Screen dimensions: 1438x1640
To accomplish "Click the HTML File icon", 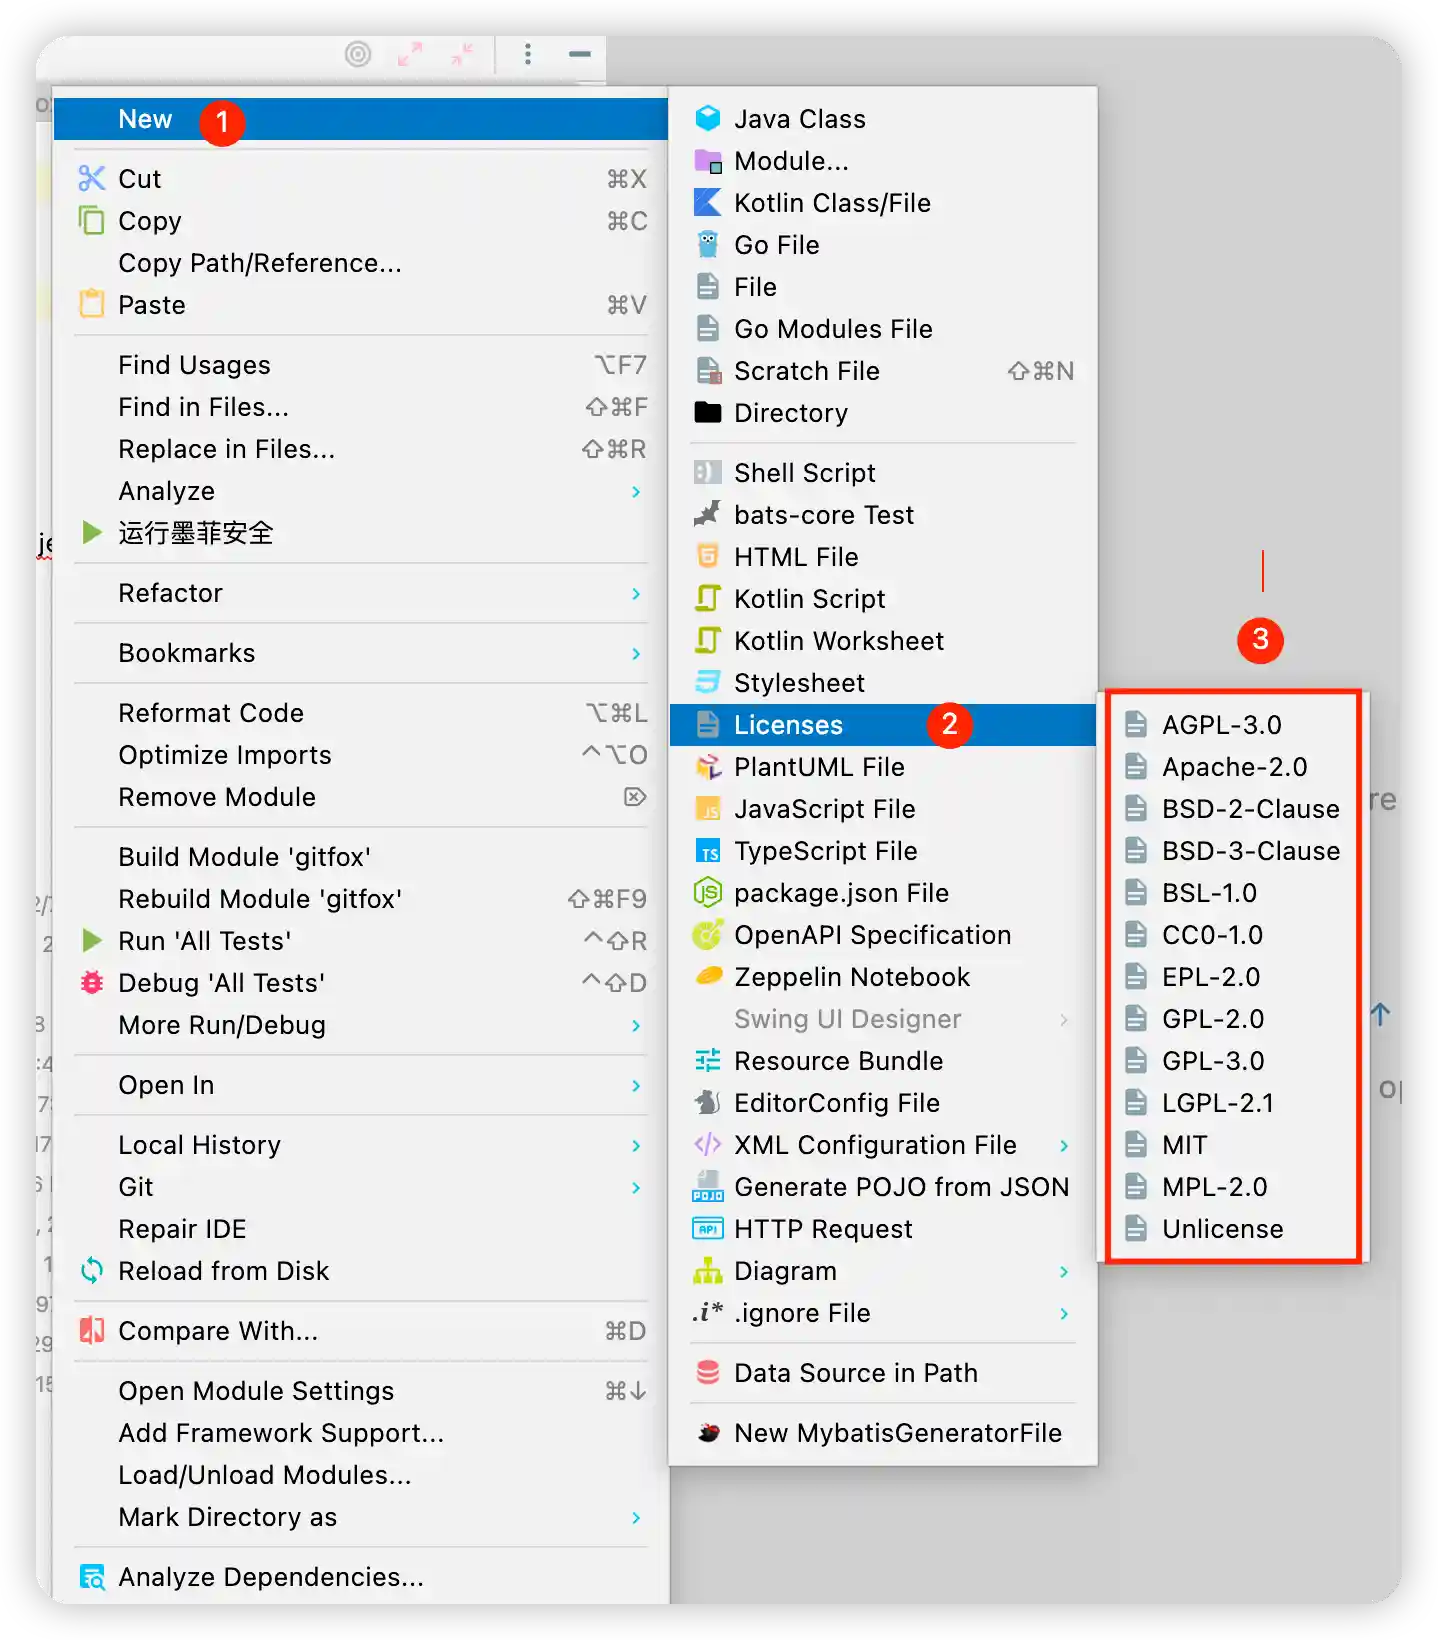I will (708, 557).
